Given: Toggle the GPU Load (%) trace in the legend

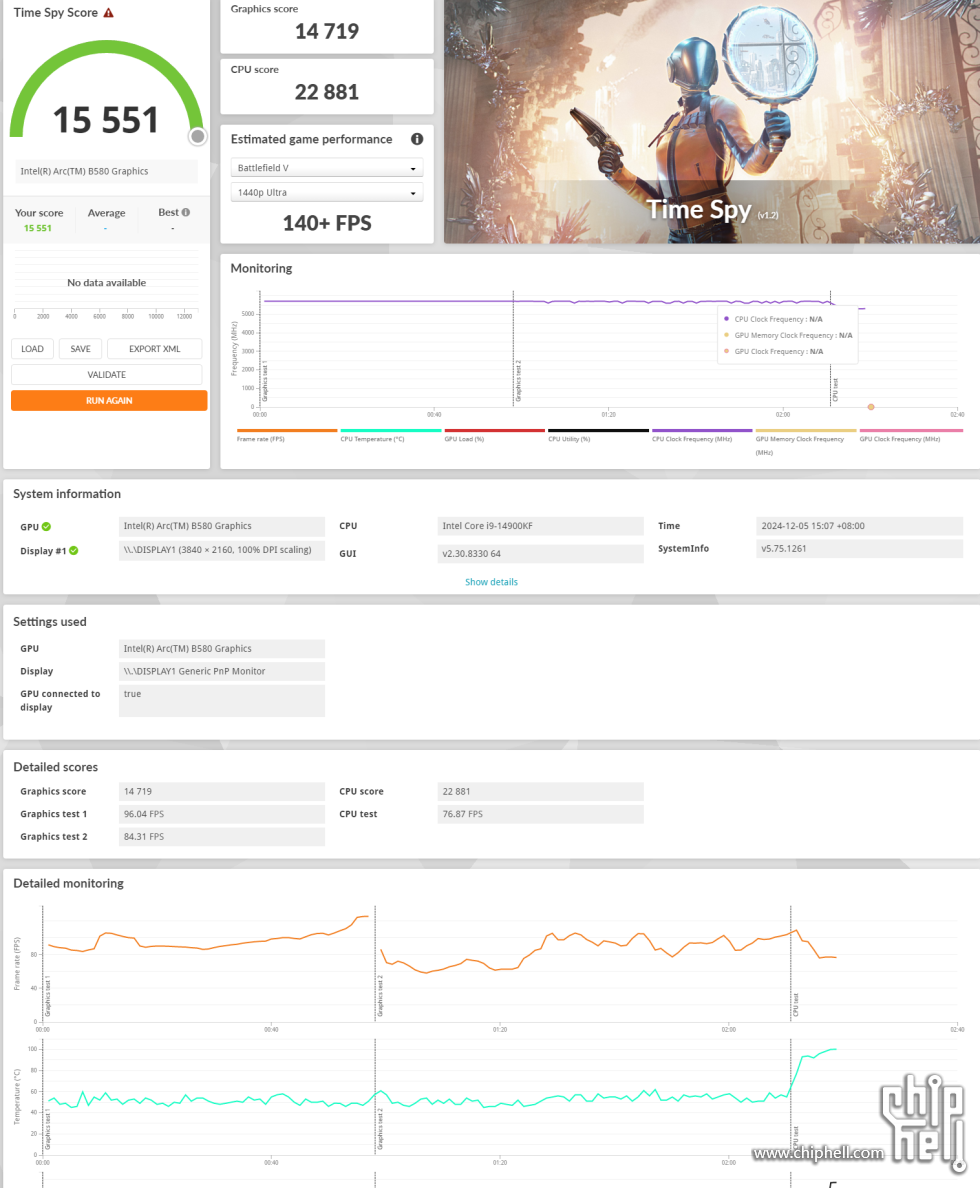Looking at the screenshot, I should 493,430.
